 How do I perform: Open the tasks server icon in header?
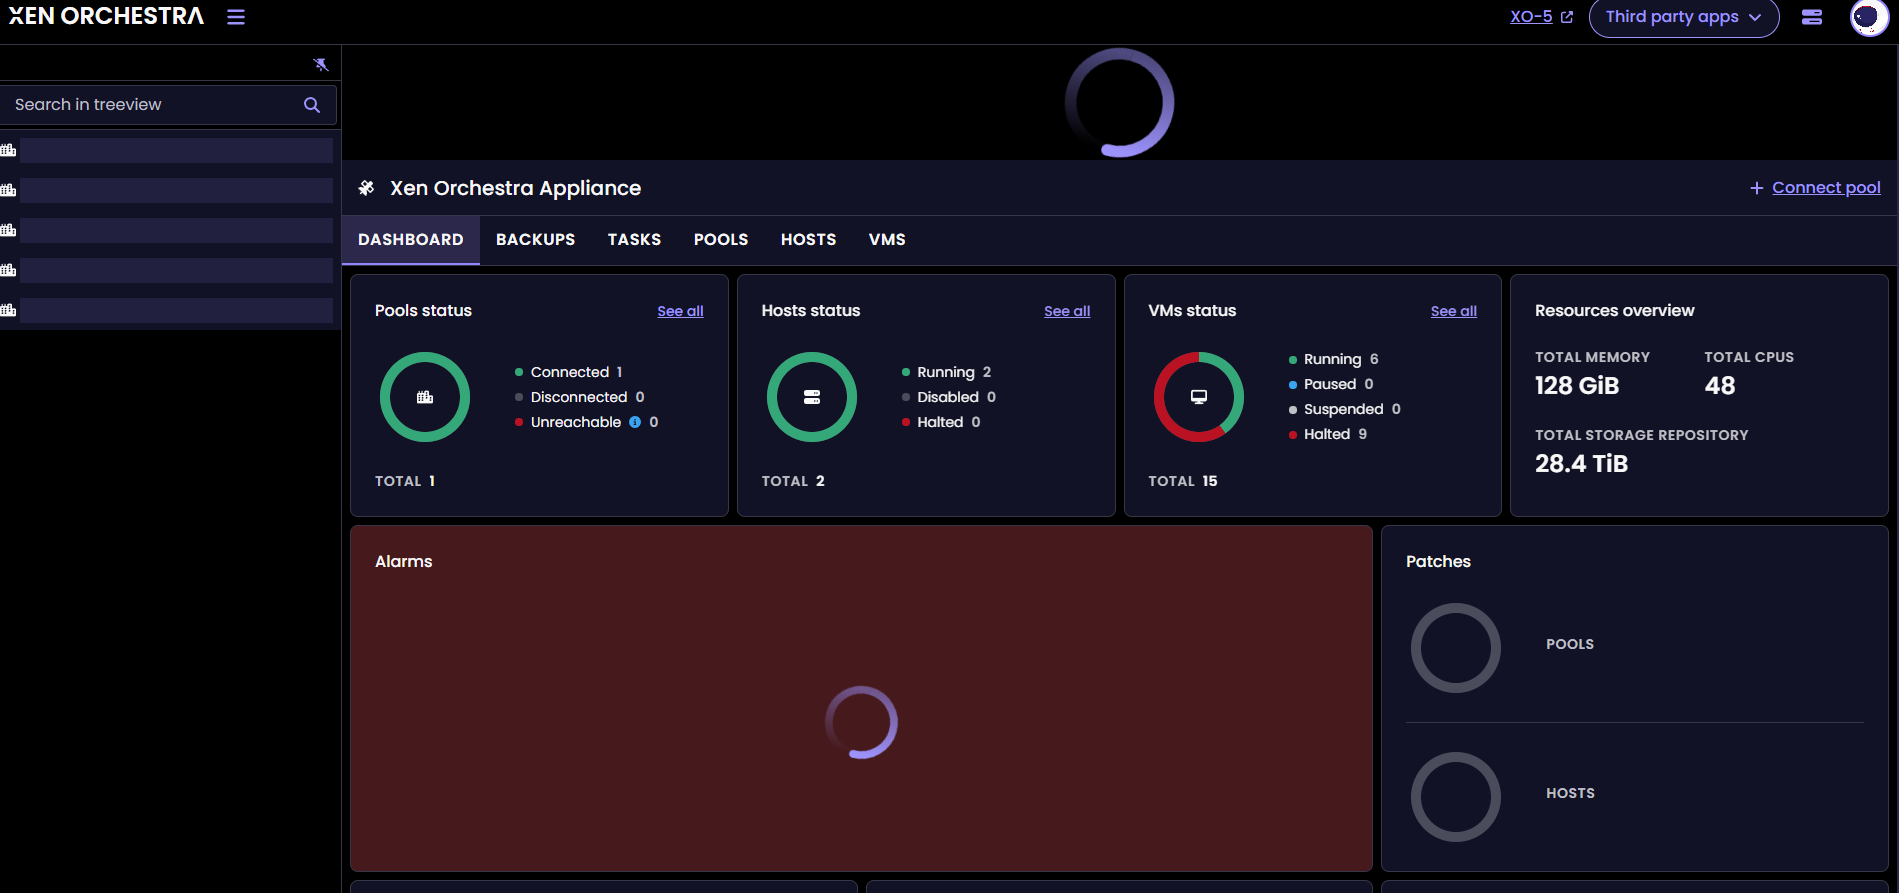tap(1812, 17)
